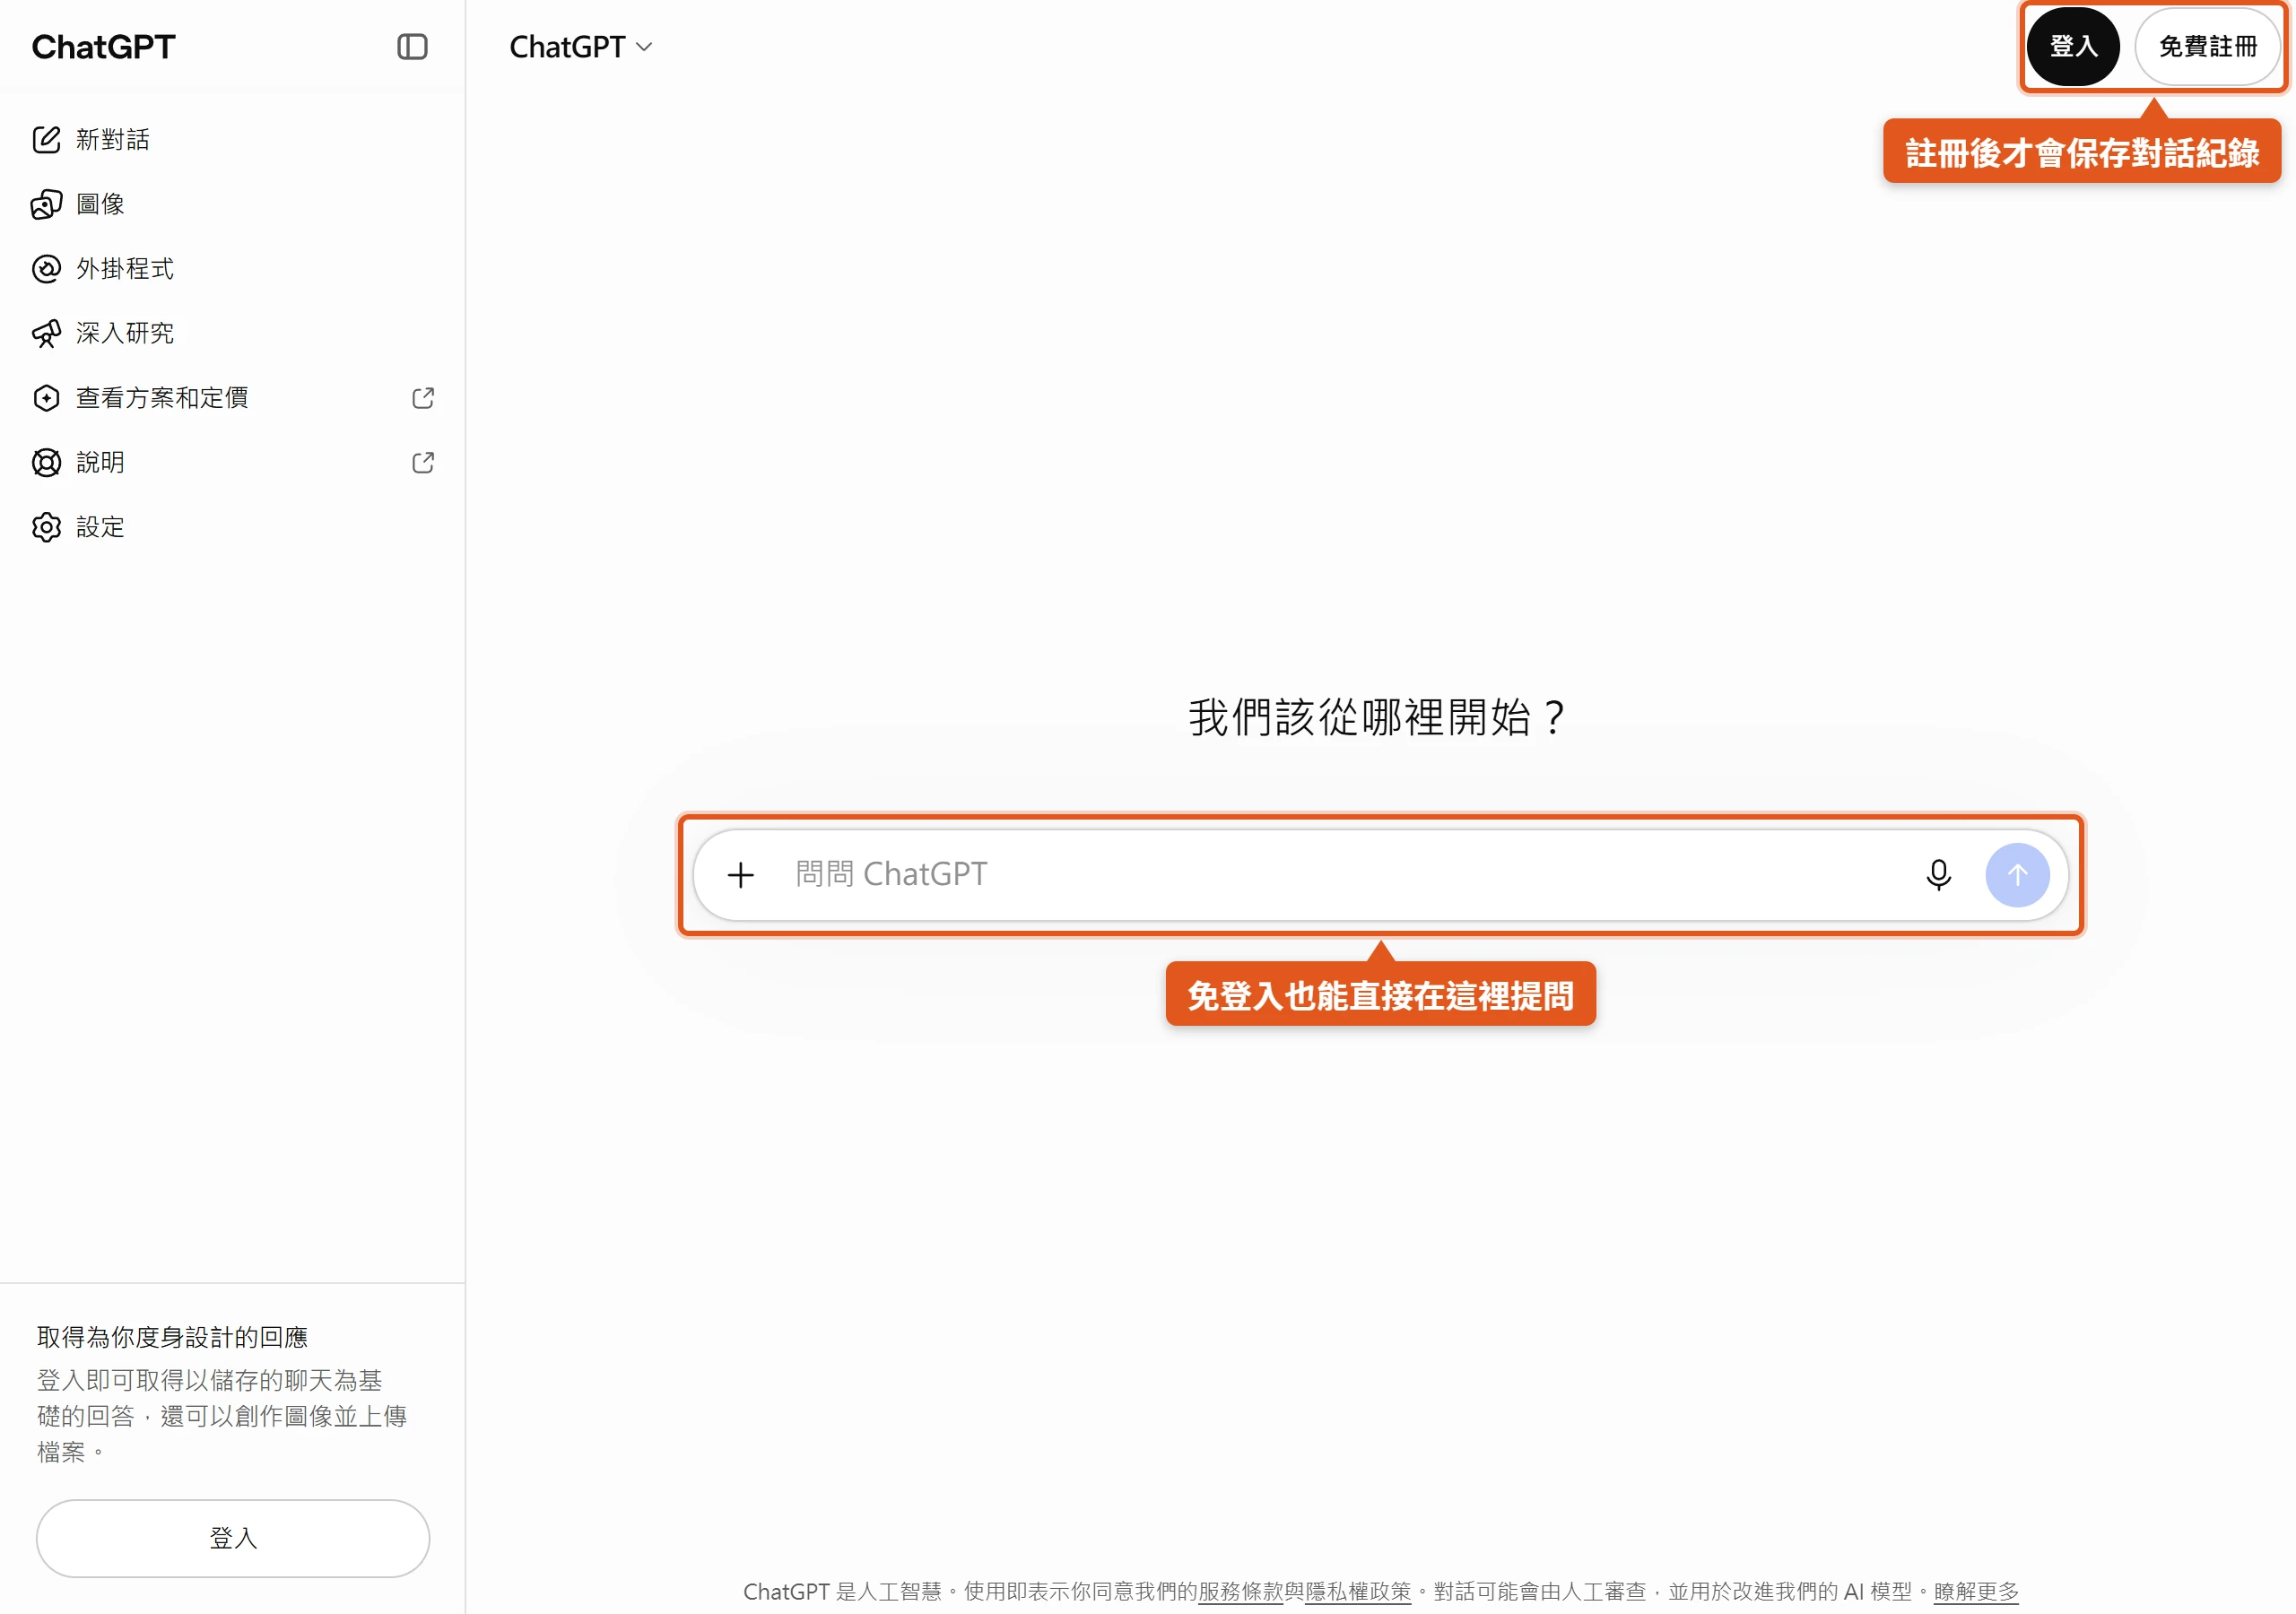
Task: Click the 我們該從哪裡開始？ heading
Action: coord(1378,718)
